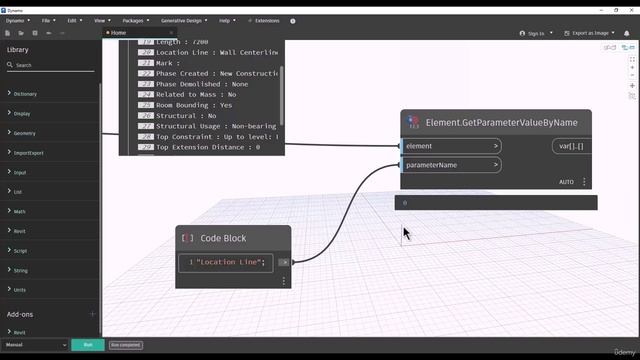Click the New file icon in toolbar
The image size is (640, 360).
(x=8, y=33)
